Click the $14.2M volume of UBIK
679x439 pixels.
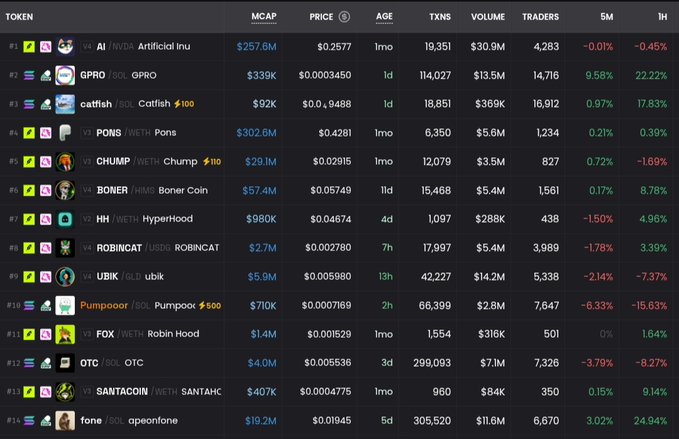point(489,277)
